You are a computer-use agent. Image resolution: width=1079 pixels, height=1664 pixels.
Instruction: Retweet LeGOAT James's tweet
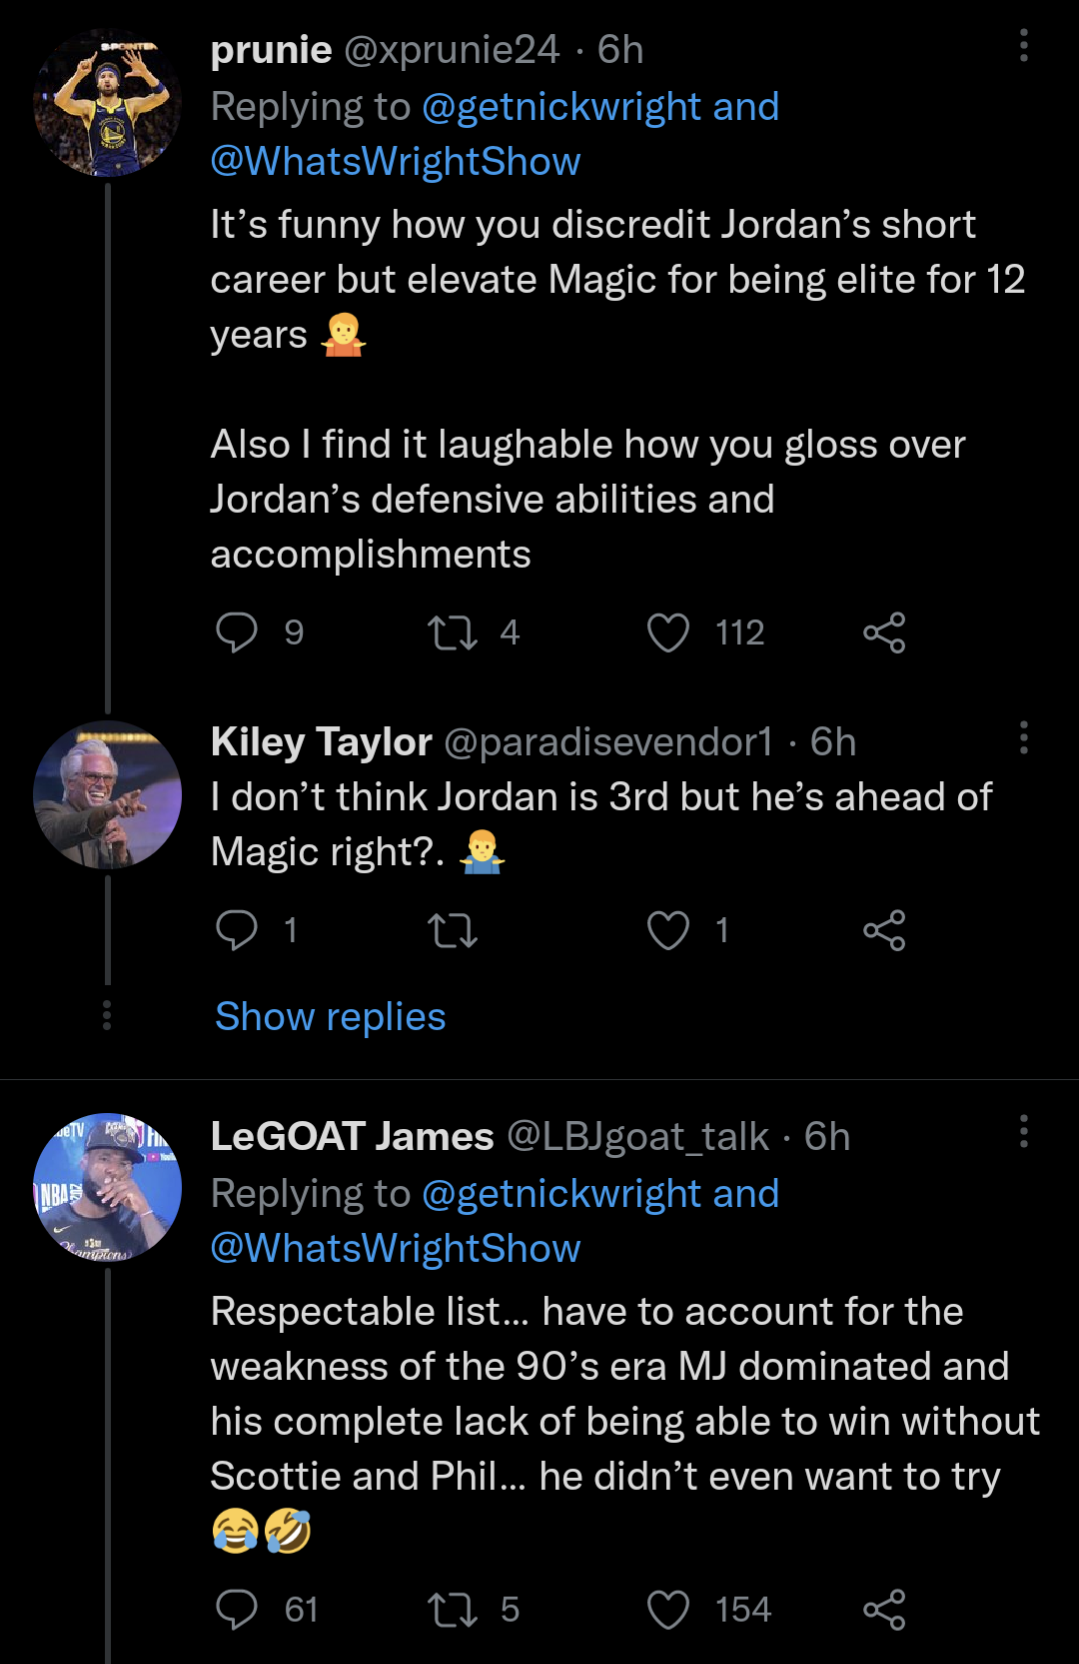point(452,1610)
